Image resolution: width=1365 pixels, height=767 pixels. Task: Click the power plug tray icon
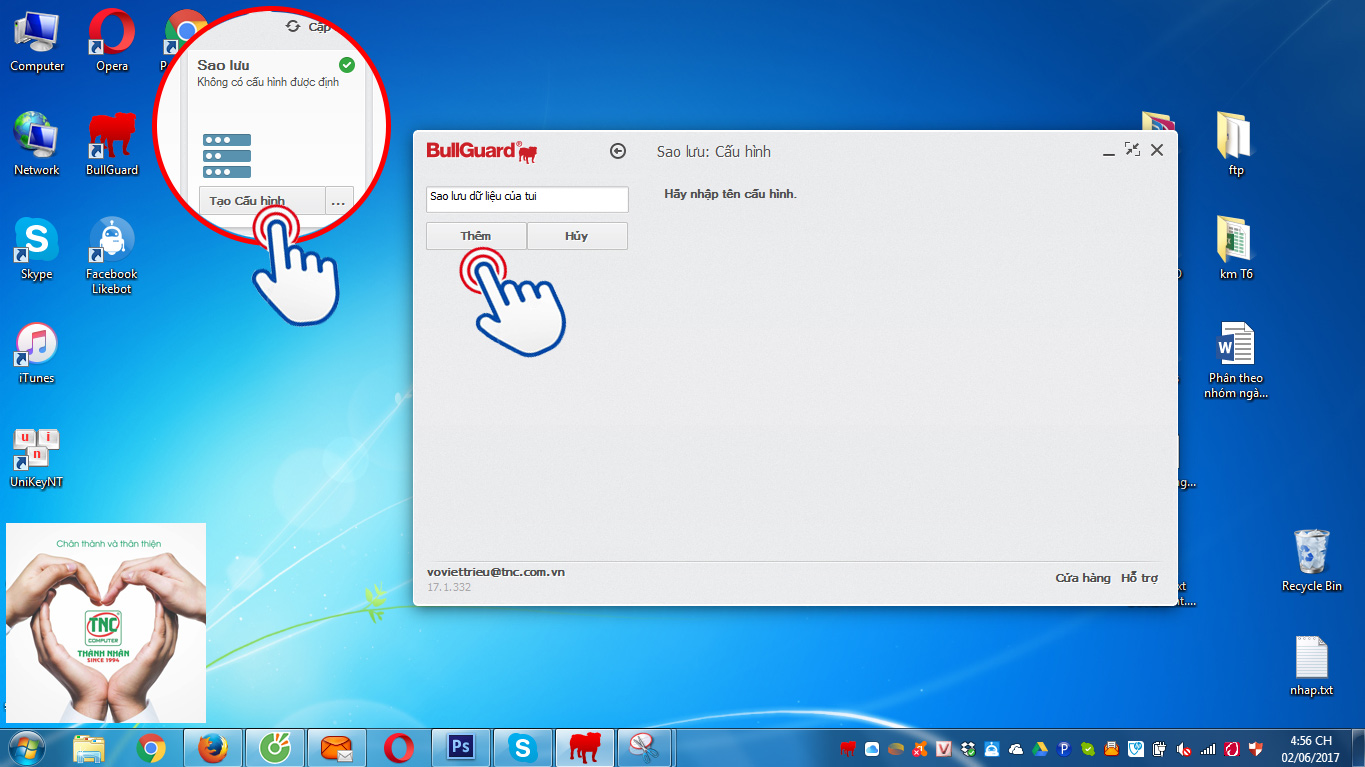(1160, 748)
